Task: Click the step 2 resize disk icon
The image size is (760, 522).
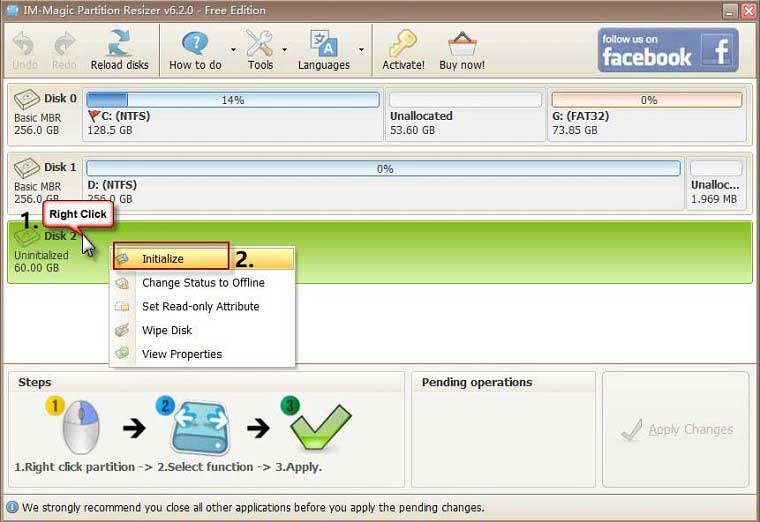Action: point(200,427)
